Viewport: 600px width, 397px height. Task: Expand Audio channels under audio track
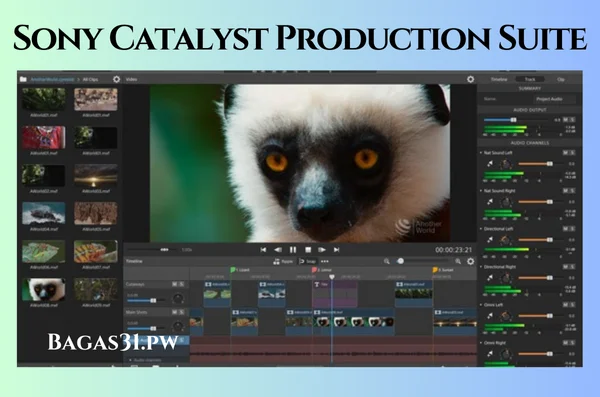[x=130, y=360]
